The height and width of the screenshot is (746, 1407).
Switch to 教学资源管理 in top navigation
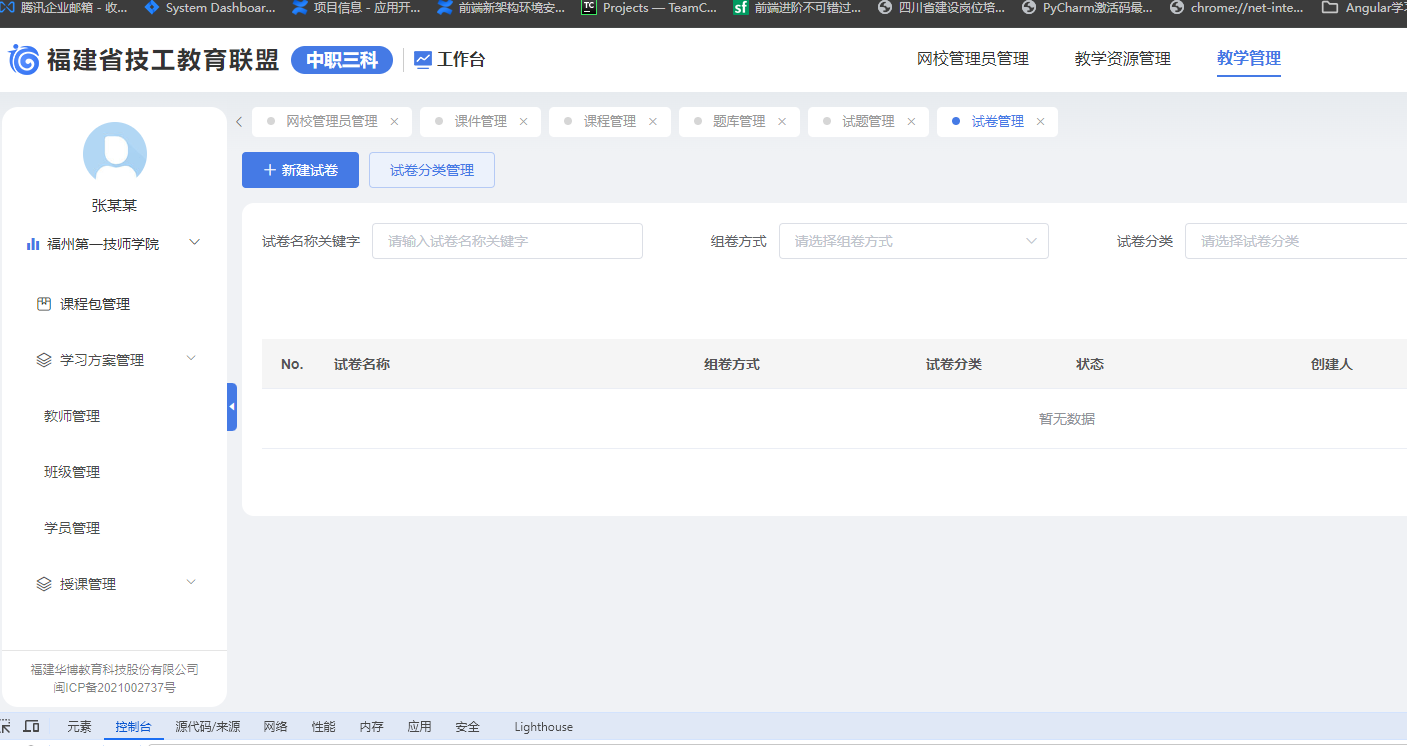point(1122,59)
